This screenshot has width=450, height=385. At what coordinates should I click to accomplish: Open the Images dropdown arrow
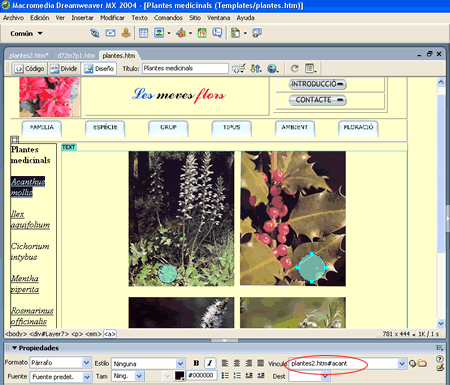click(169, 33)
